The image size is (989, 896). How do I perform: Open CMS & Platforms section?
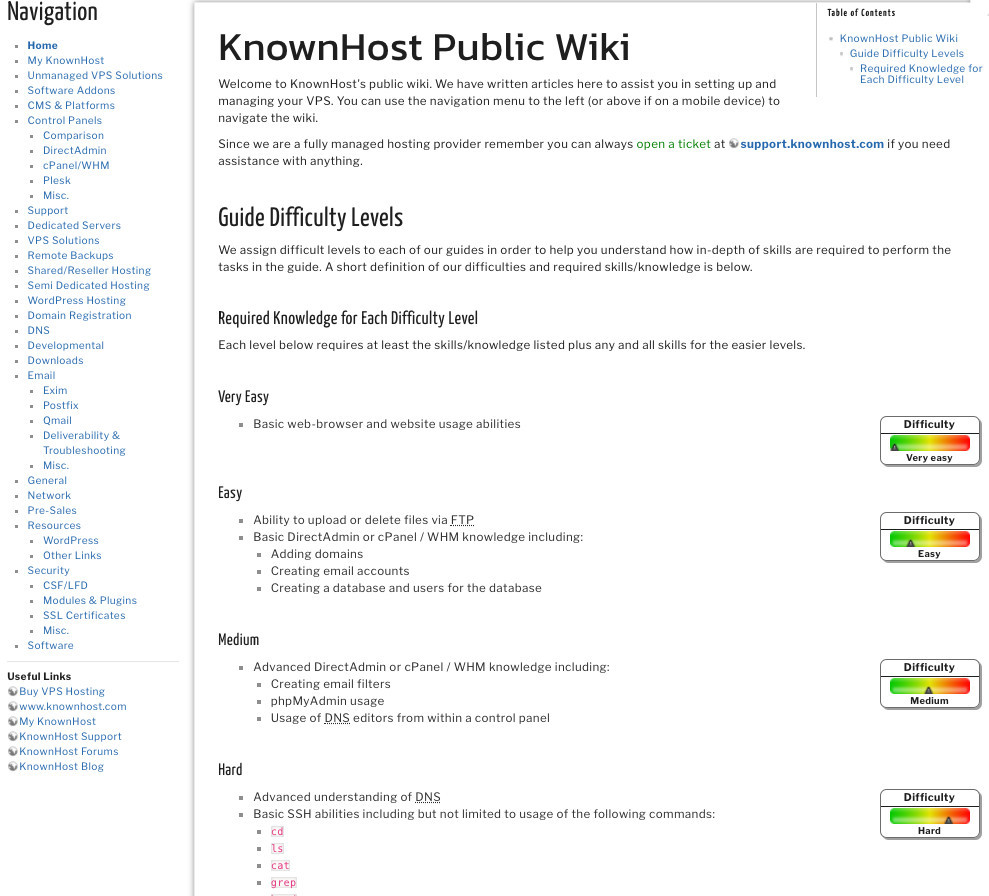[71, 105]
